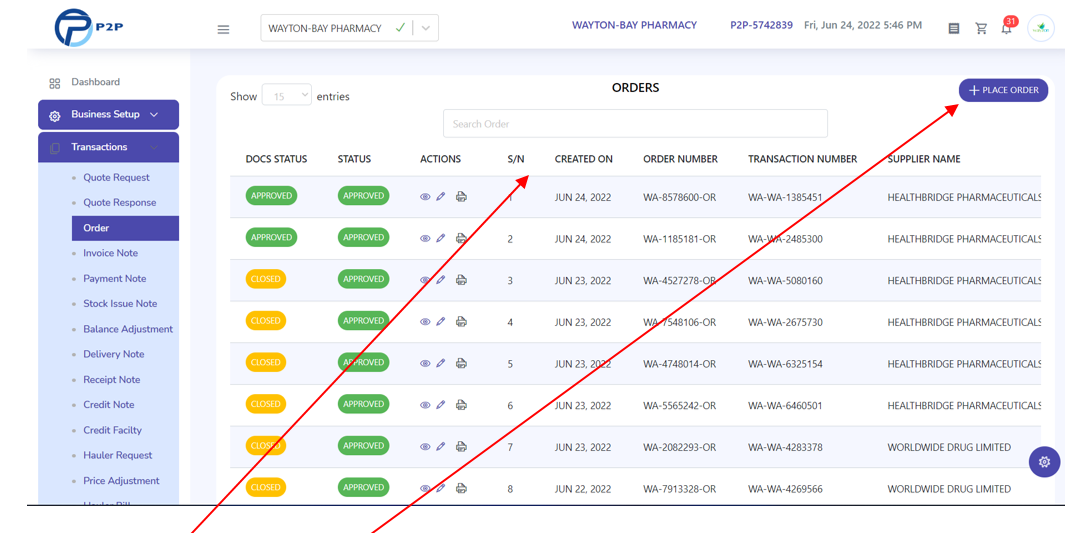Screen dimensions: 1065x533
Task: Click the Place Order button
Action: click(x=1003, y=90)
